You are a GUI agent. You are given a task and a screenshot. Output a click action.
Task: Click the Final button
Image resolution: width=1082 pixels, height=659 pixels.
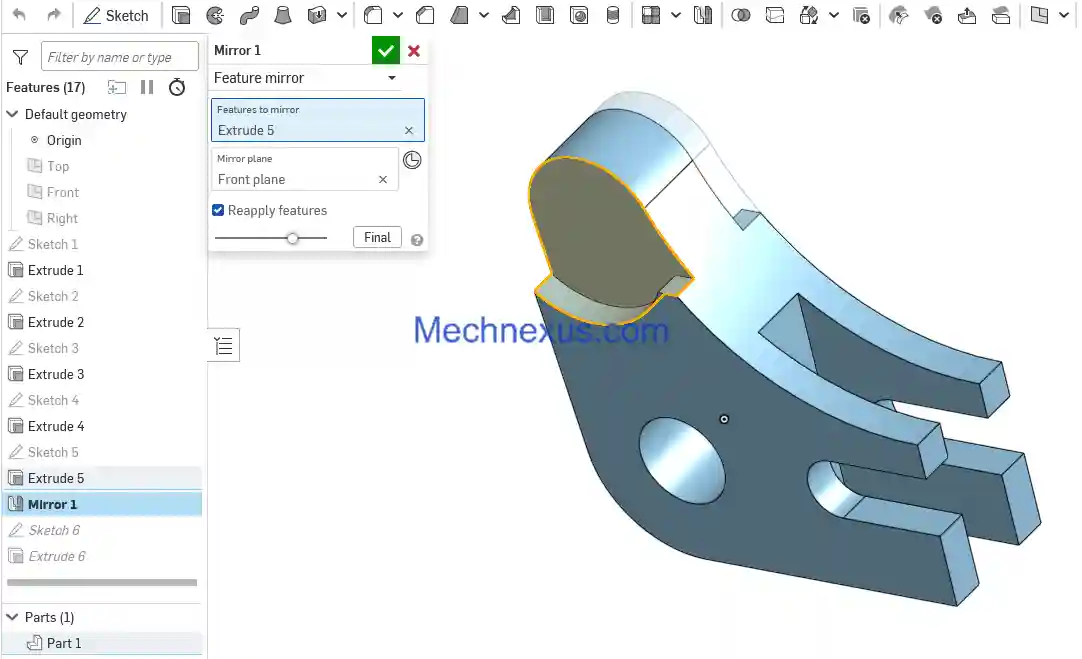(x=377, y=238)
